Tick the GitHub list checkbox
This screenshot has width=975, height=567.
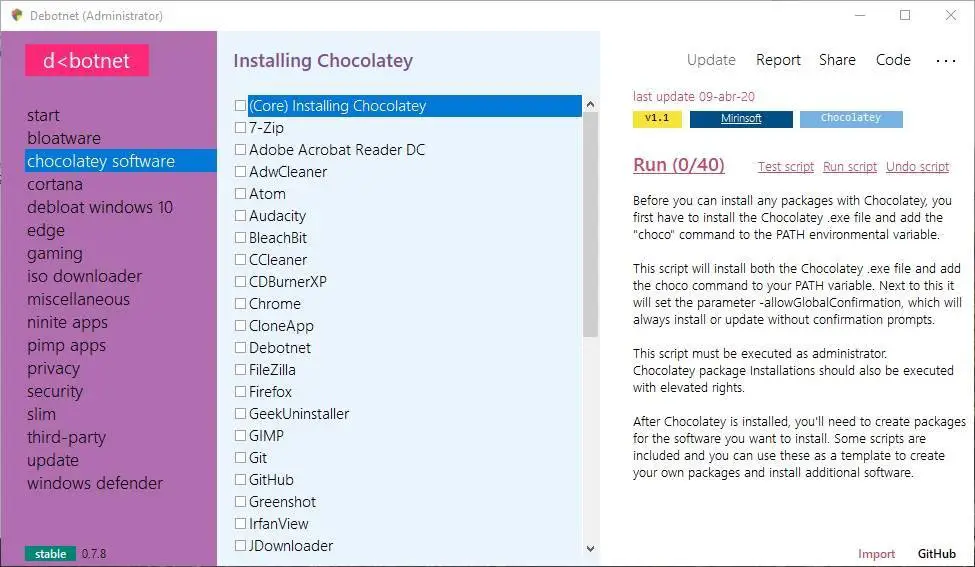click(x=240, y=479)
